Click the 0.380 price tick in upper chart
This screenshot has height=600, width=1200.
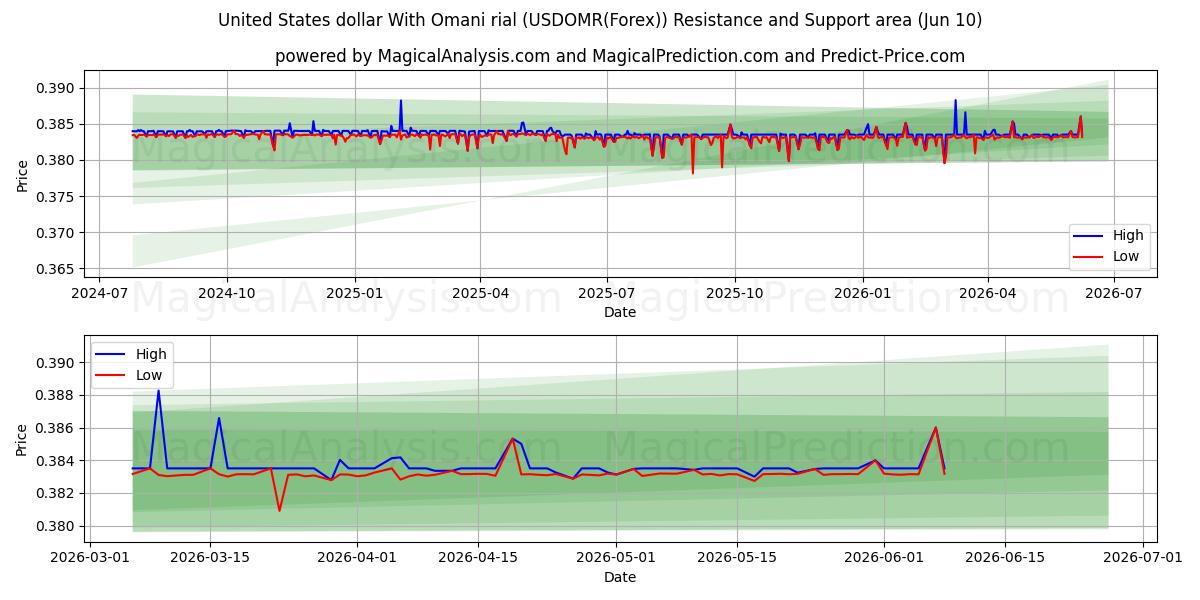tap(57, 161)
